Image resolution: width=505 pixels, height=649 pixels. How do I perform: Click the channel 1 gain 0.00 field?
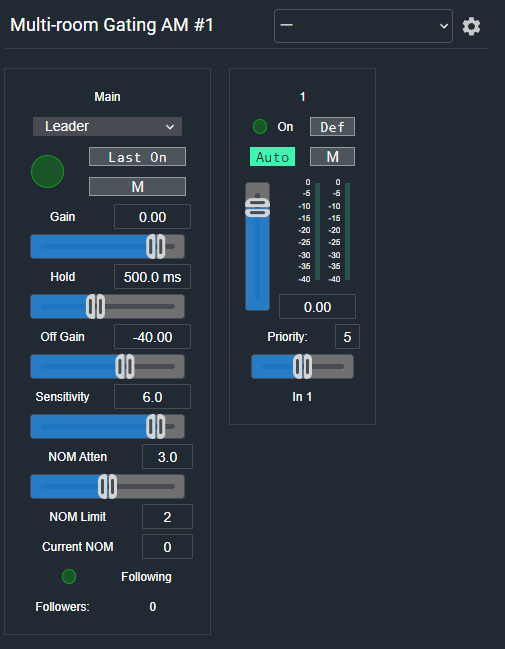click(x=317, y=307)
